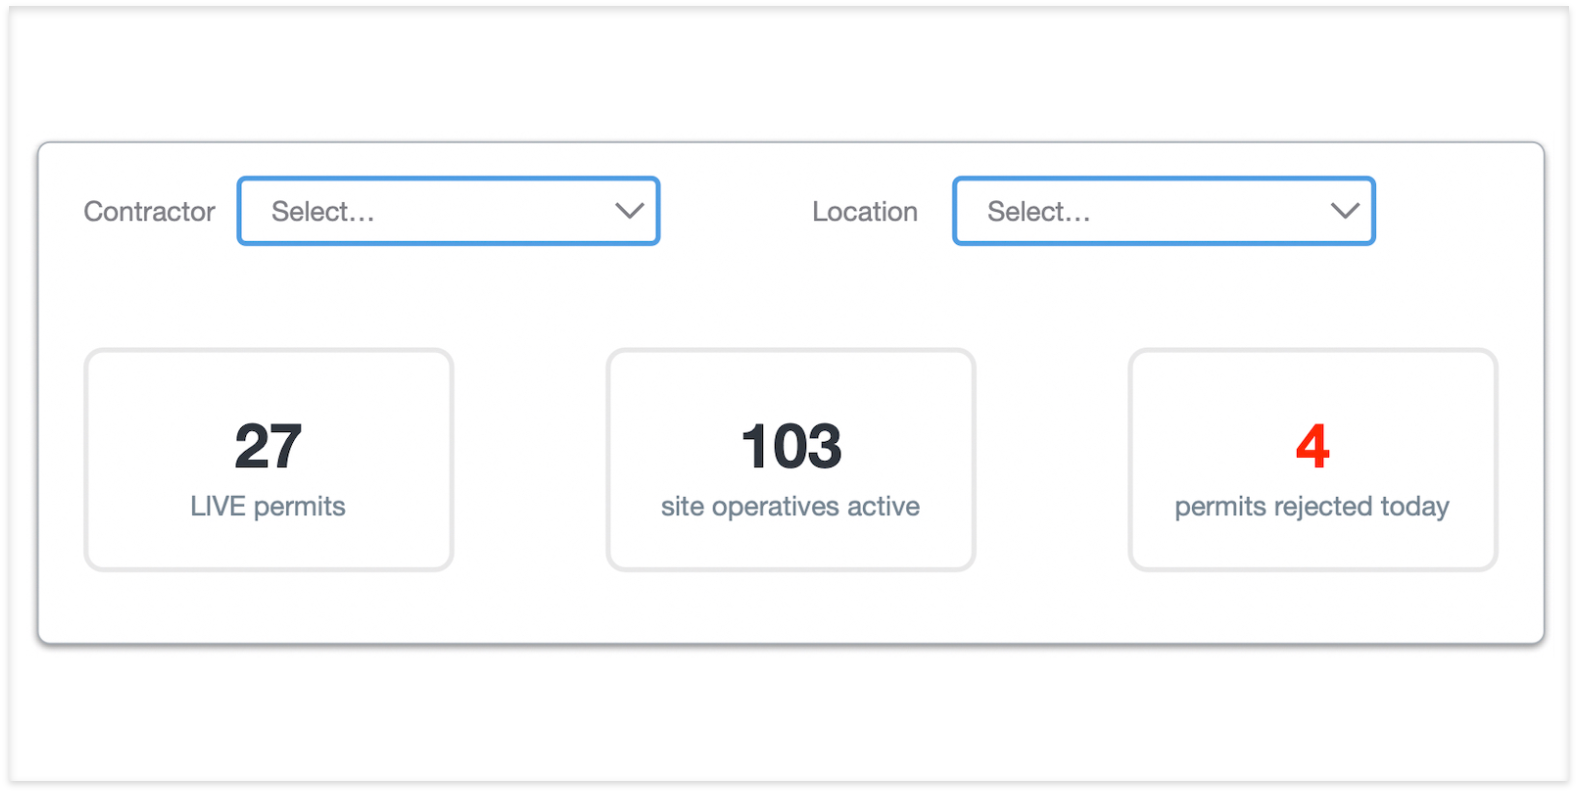The width and height of the screenshot is (1578, 793).
Task: Select the LIVE permits caption text
Action: point(268,506)
